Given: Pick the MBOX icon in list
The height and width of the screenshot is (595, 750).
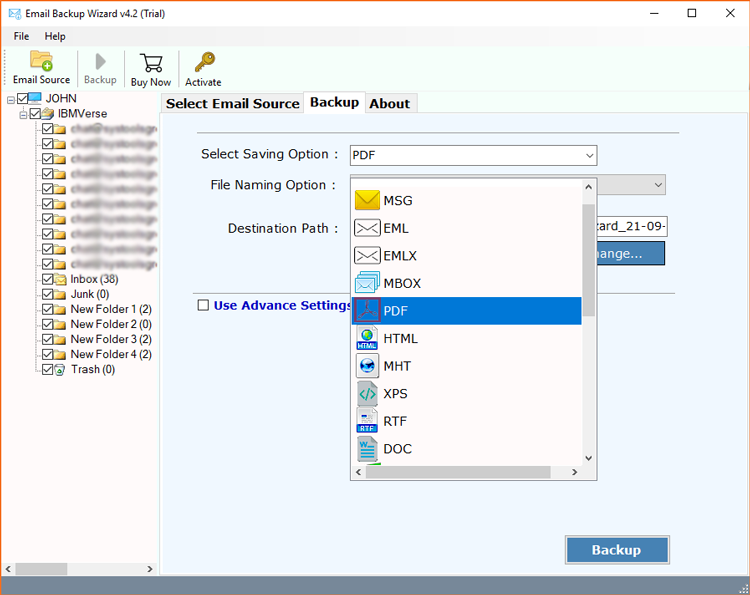Looking at the screenshot, I should coord(367,283).
